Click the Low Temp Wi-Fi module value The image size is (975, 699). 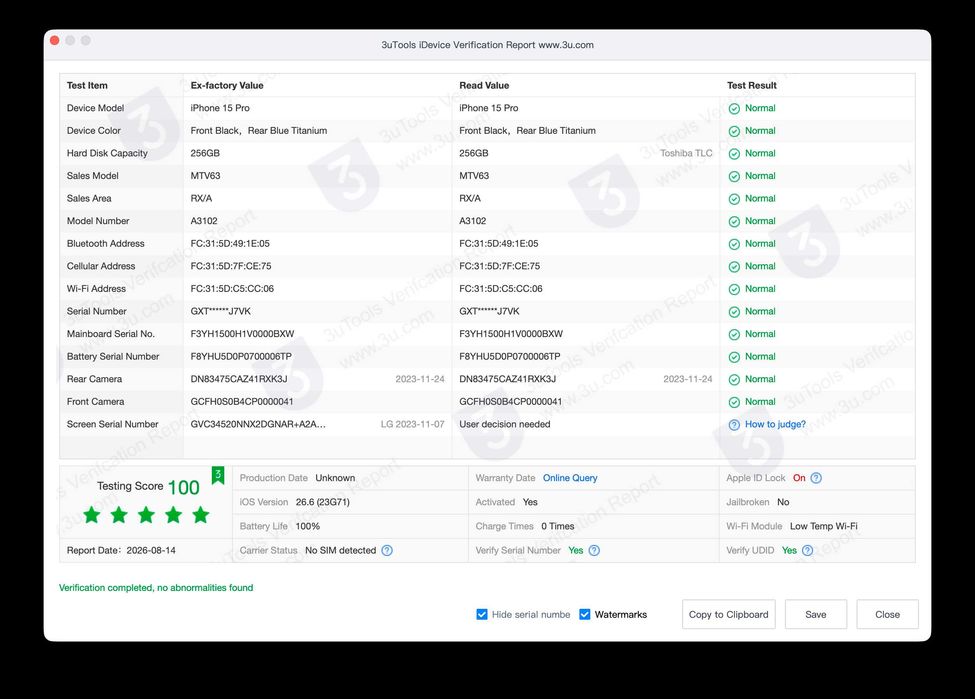(823, 526)
